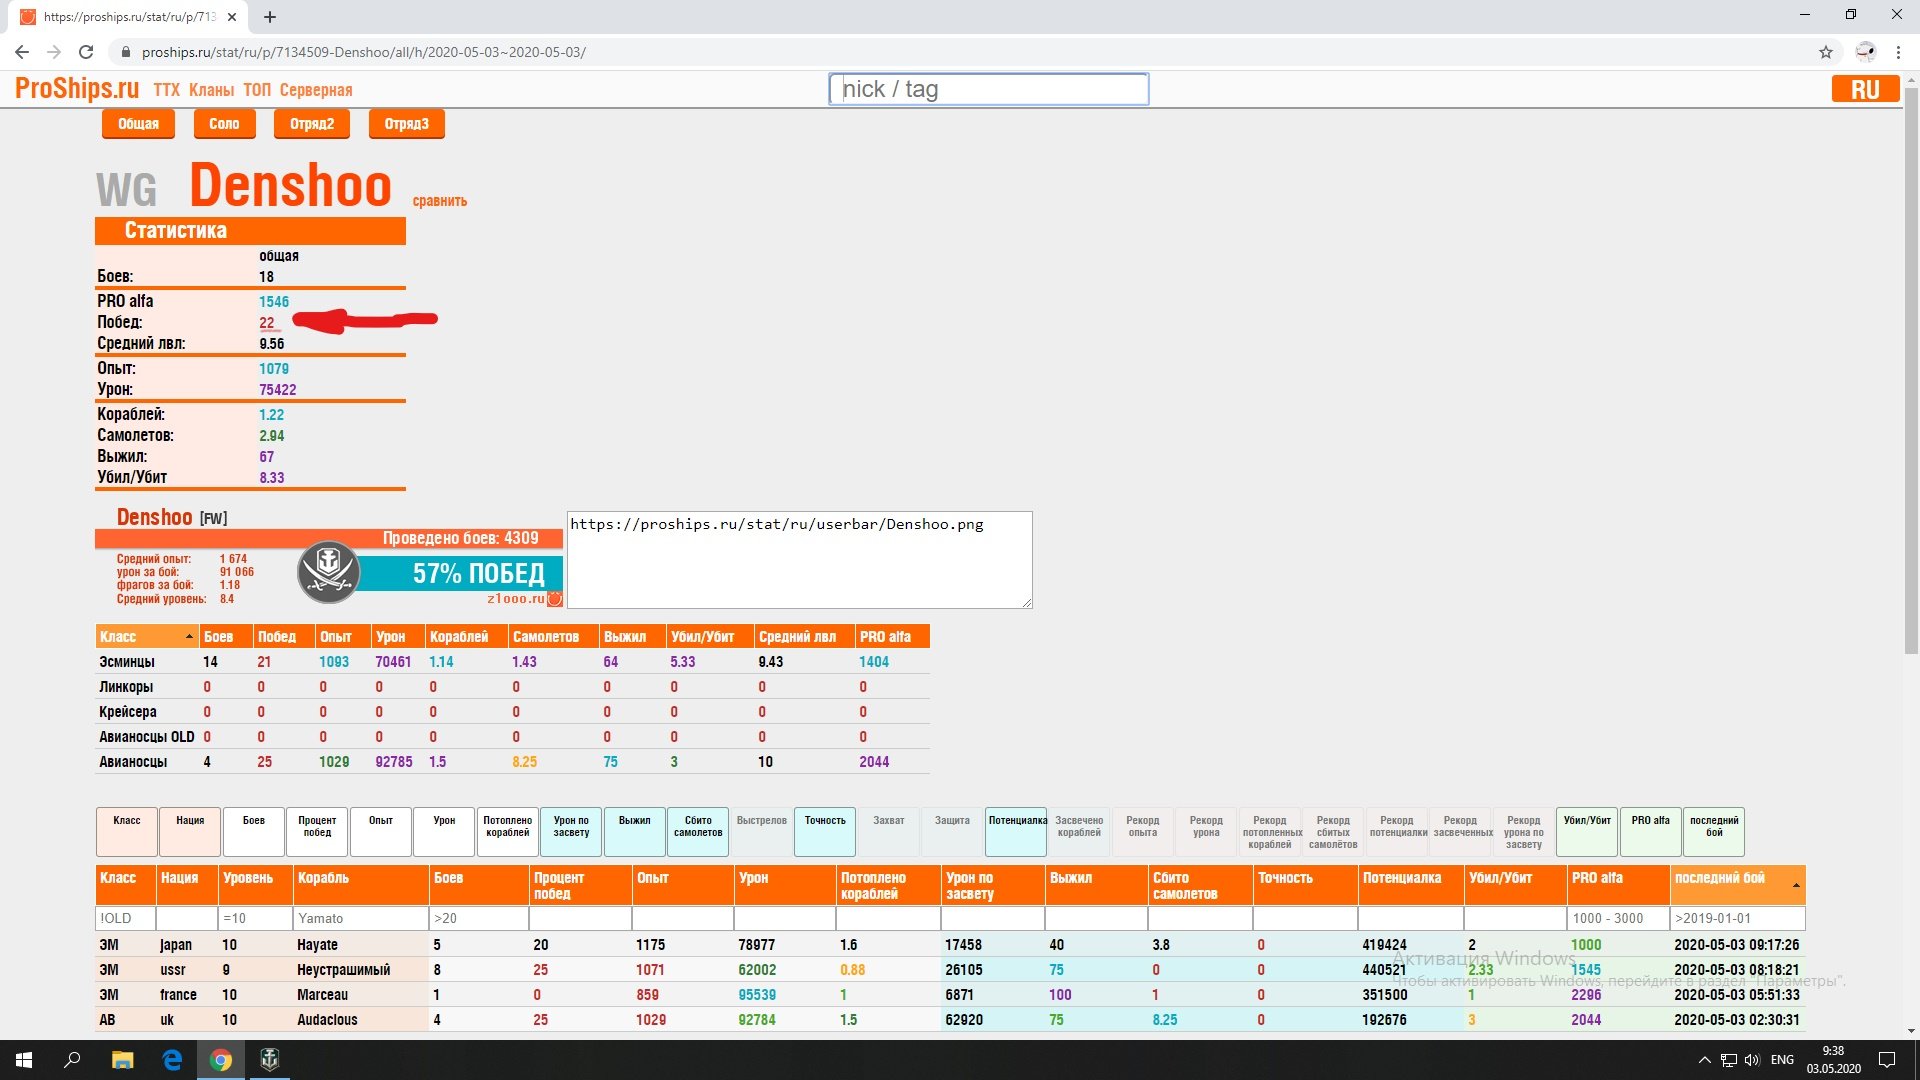The width and height of the screenshot is (1920, 1080).
Task: Open Кланы menu item
Action: click(x=211, y=90)
